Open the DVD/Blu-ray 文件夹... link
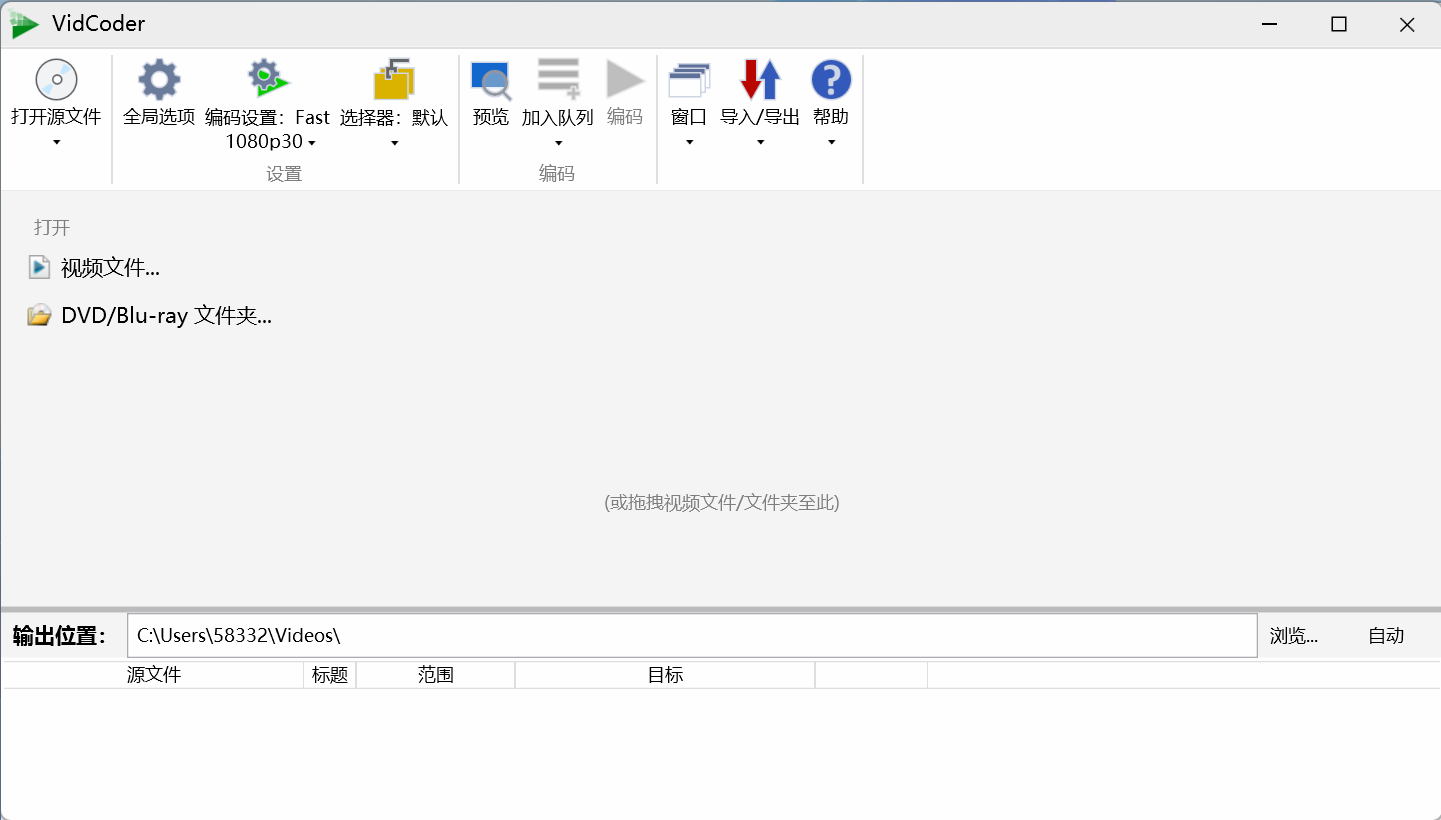 click(x=166, y=316)
